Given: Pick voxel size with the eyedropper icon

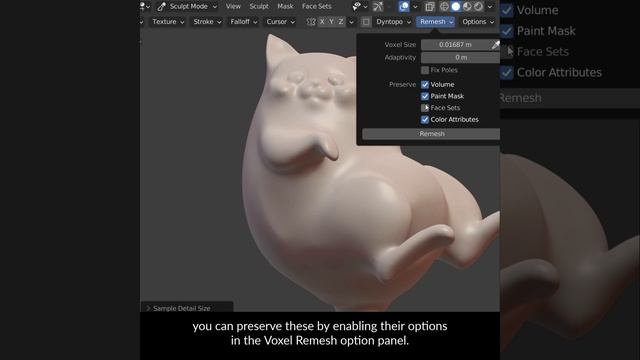Looking at the screenshot, I should tap(496, 44).
